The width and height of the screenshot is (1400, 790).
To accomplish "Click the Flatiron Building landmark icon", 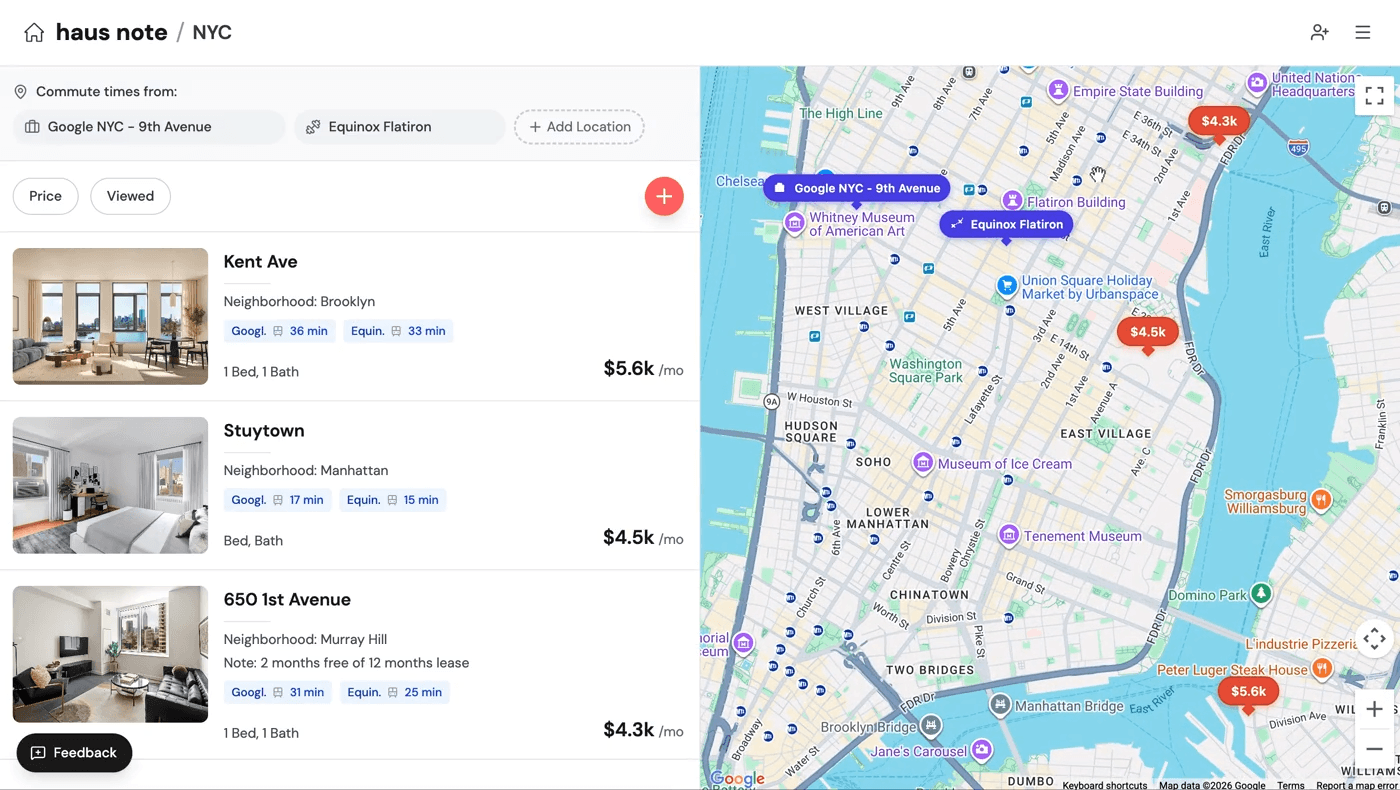I will tap(1012, 201).
